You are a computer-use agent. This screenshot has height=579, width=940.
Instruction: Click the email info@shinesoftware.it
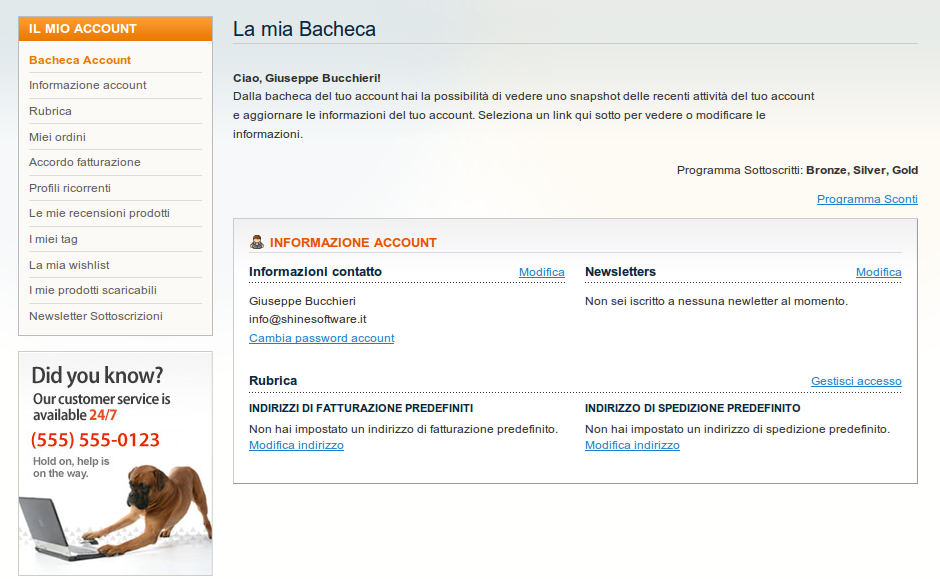pos(308,319)
